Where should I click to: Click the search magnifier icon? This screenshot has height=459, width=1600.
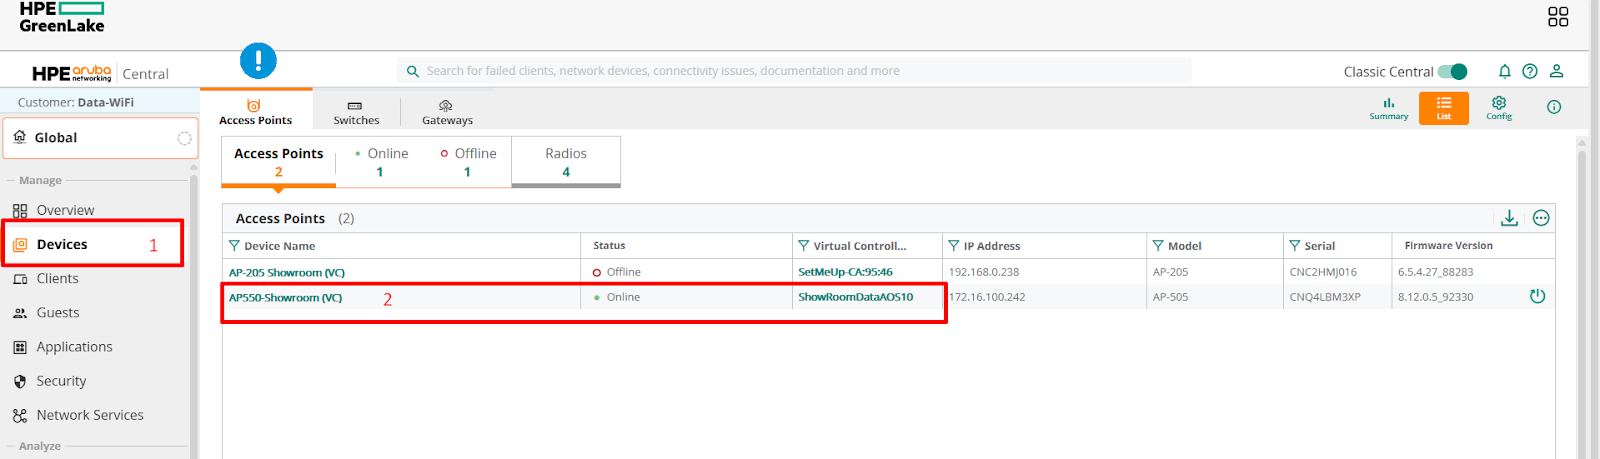pyautogui.click(x=412, y=71)
